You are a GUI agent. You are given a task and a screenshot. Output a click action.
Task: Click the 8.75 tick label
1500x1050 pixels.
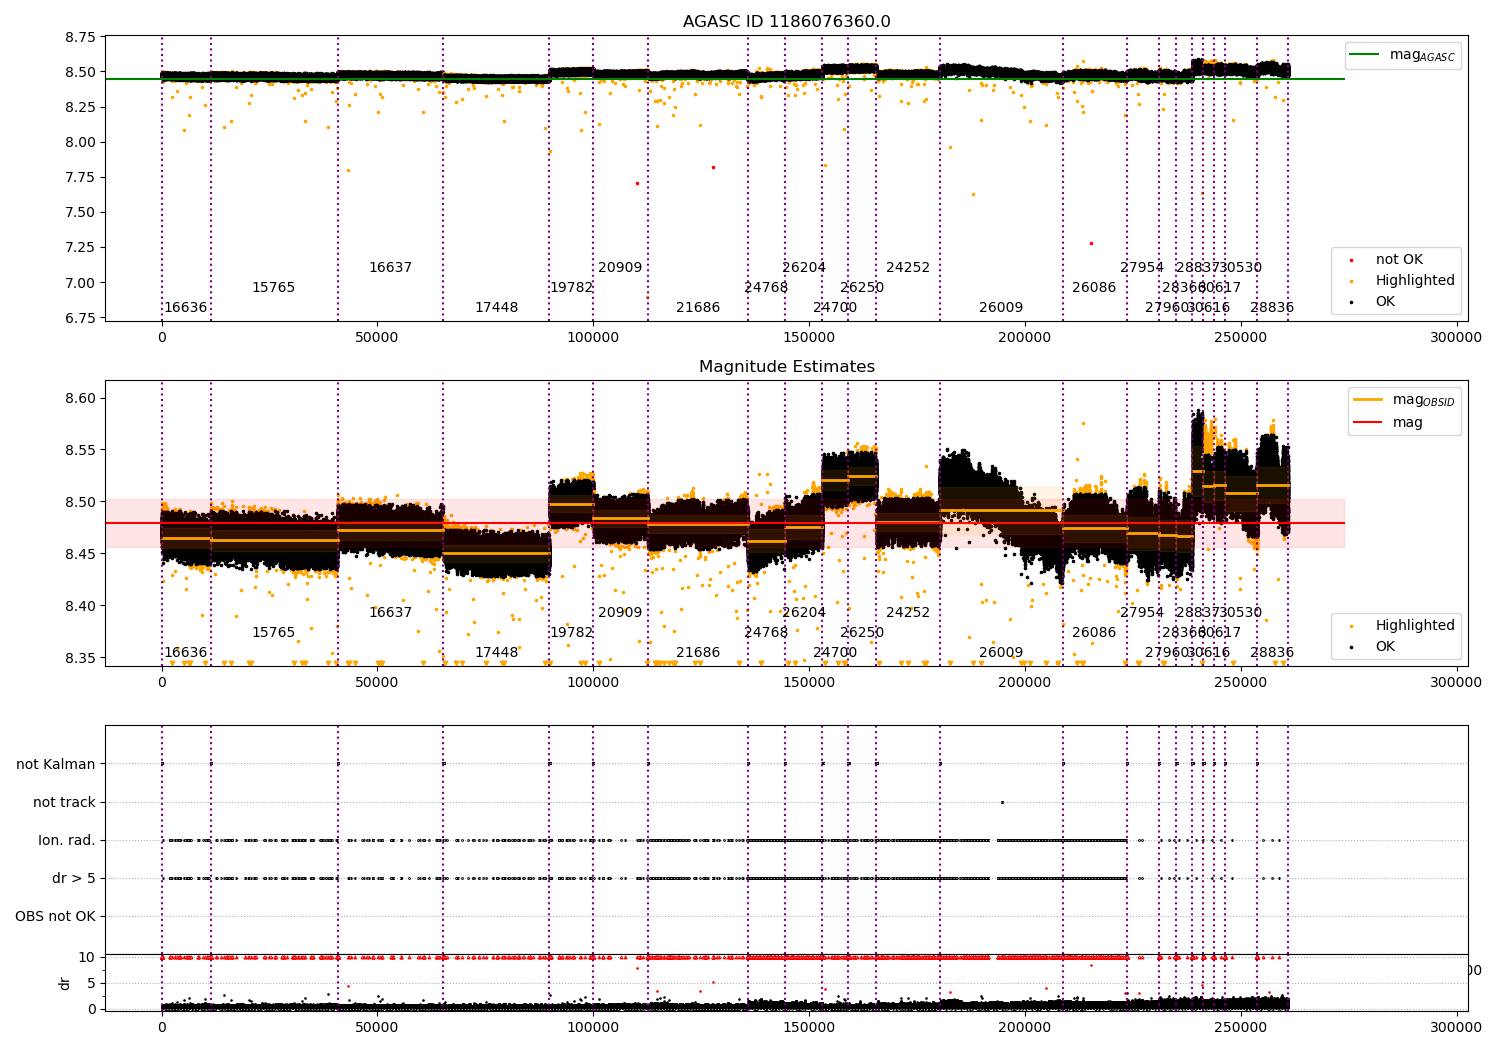80,38
